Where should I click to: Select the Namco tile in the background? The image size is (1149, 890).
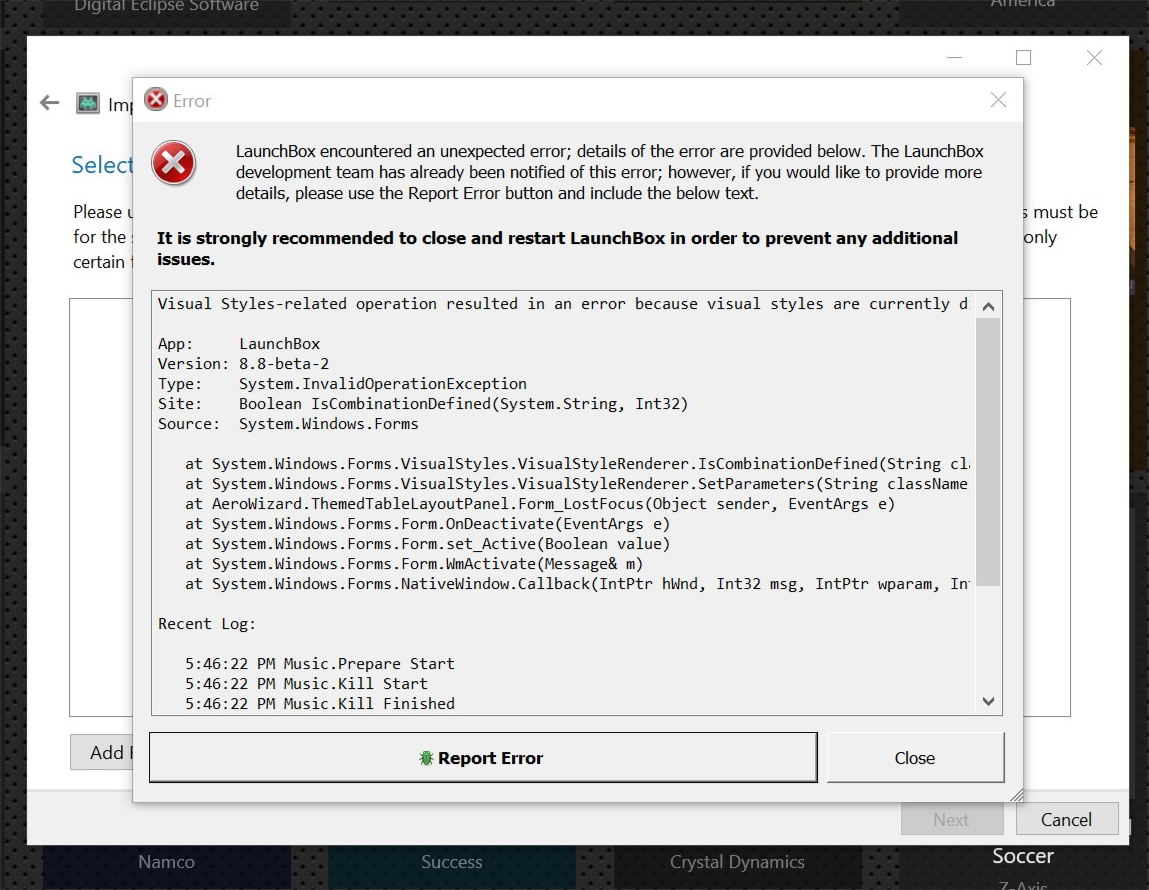tap(166, 861)
